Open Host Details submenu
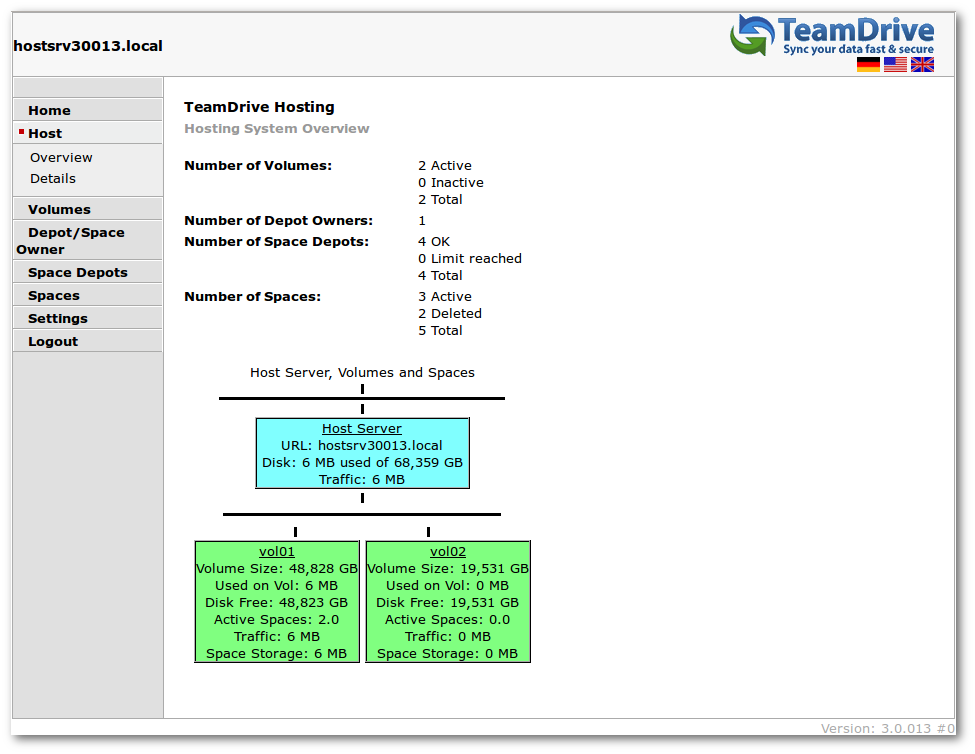975x754 pixels. click(53, 179)
